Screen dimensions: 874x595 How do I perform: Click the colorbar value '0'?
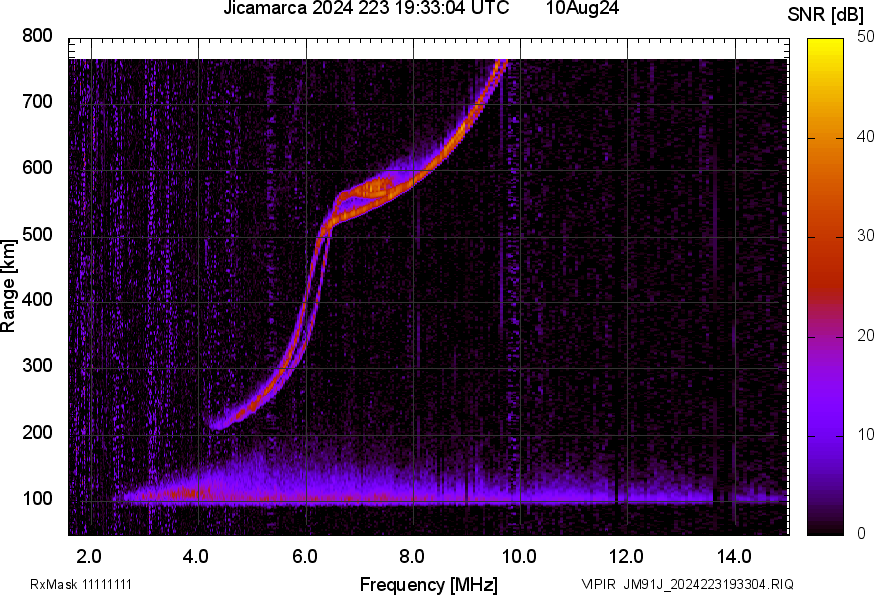[x=862, y=534]
